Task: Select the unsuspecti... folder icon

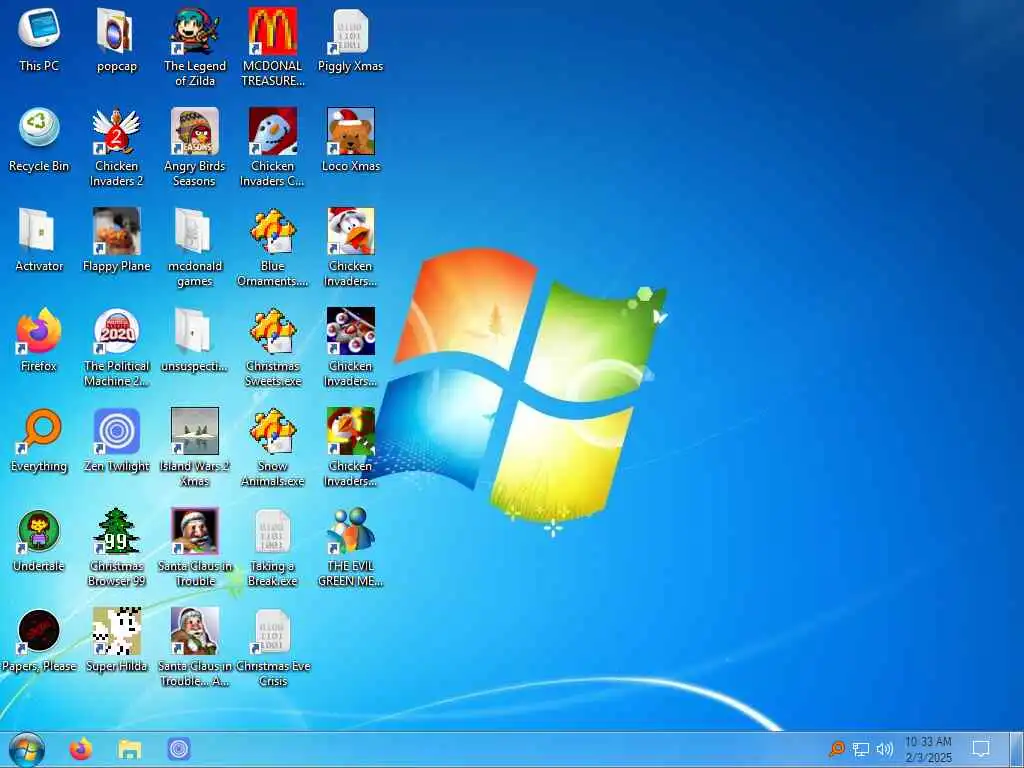Action: (x=195, y=340)
